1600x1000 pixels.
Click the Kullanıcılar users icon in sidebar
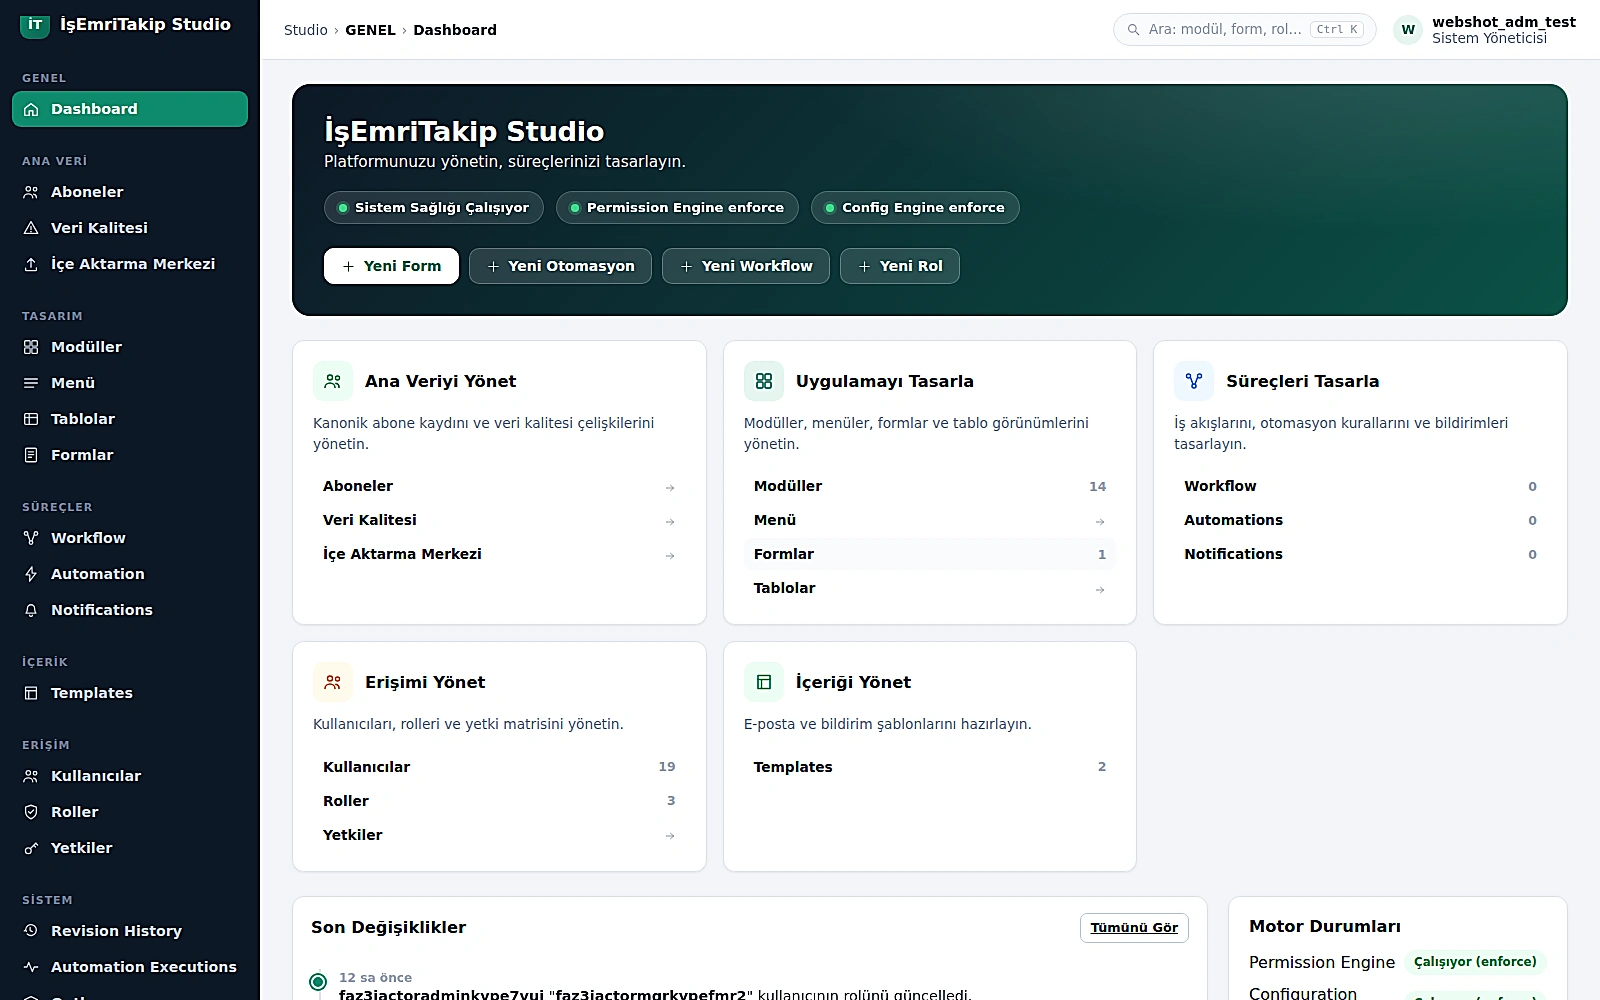point(31,776)
